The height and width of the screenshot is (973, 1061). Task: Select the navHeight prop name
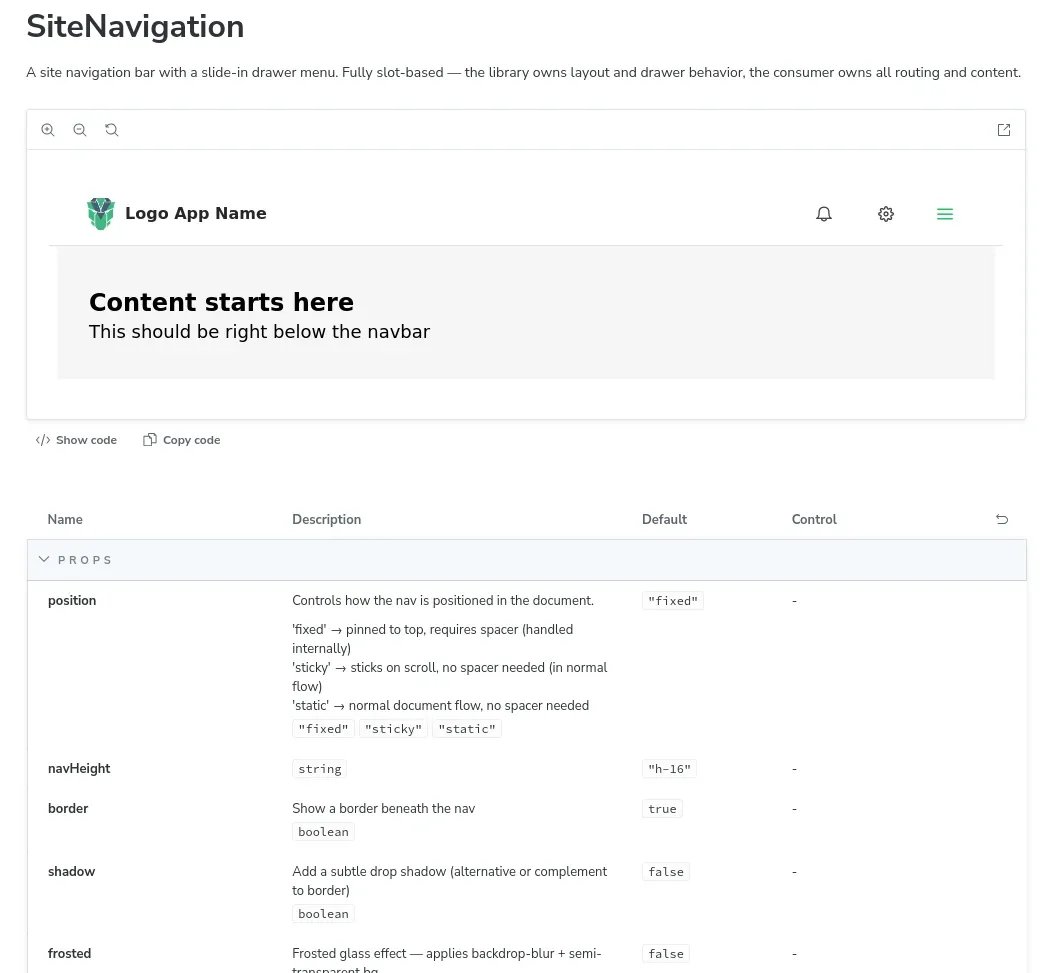[78, 768]
